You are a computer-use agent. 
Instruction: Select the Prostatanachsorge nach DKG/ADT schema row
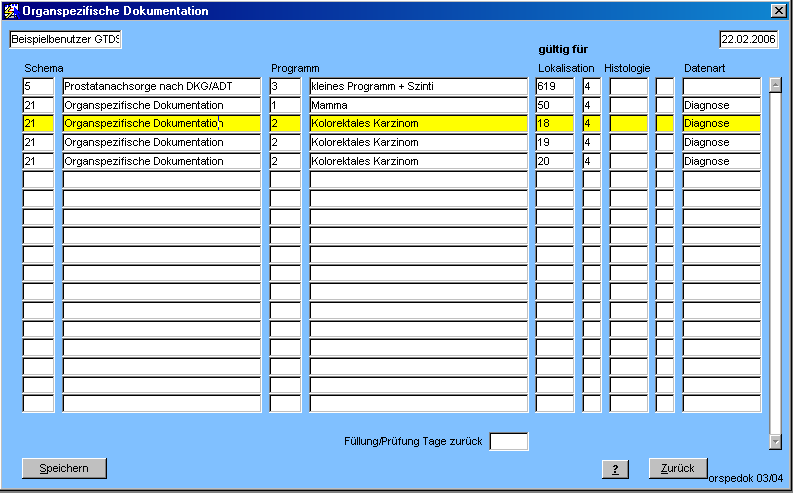(x=161, y=87)
